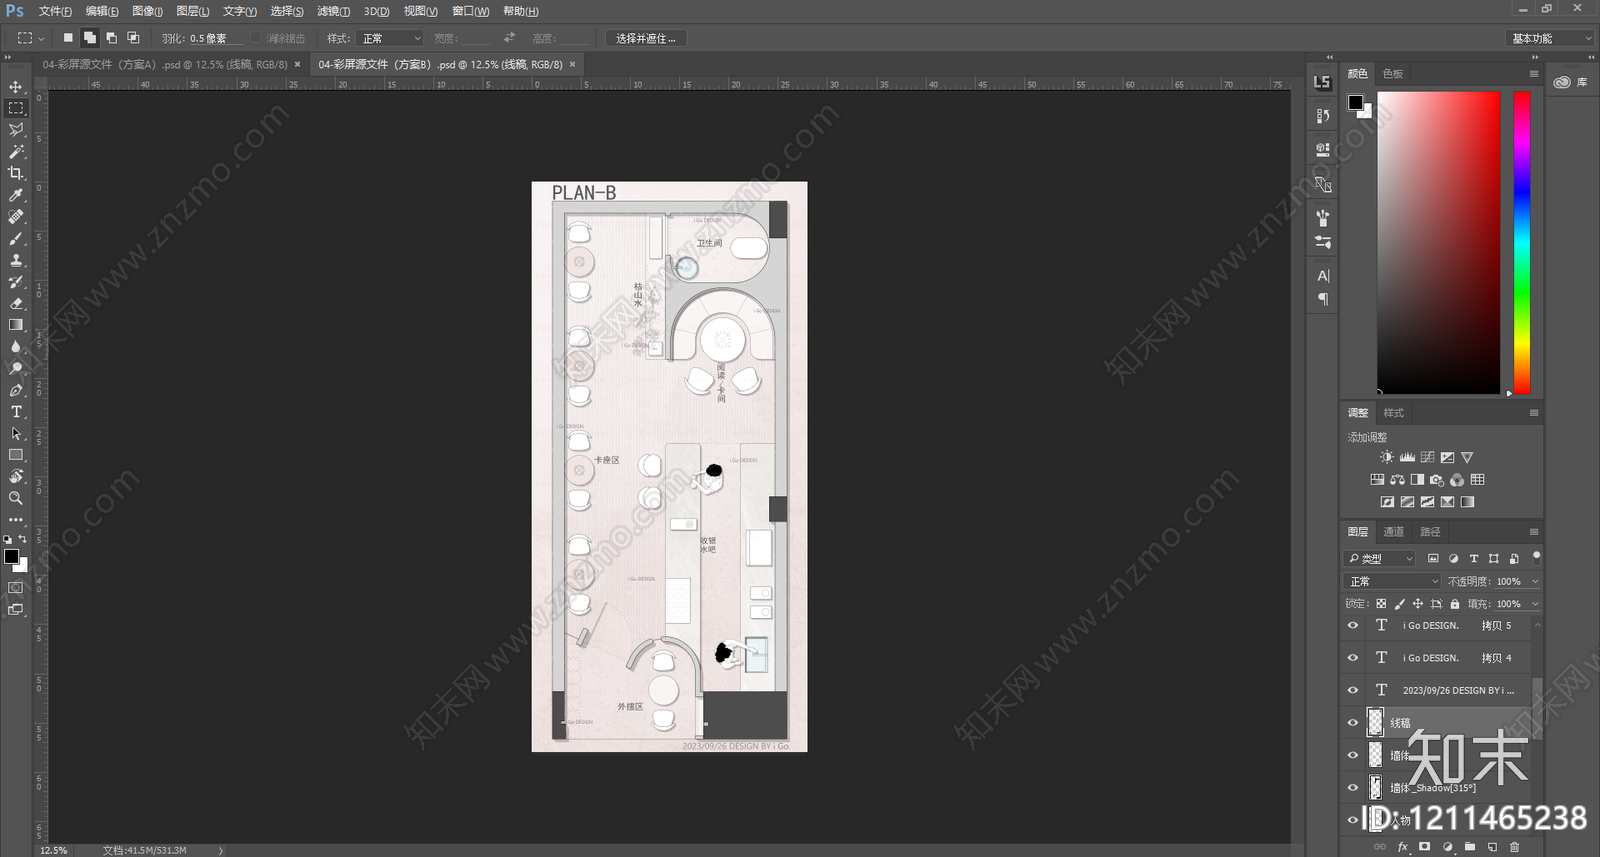Select the Horizontal Type tool

point(16,412)
